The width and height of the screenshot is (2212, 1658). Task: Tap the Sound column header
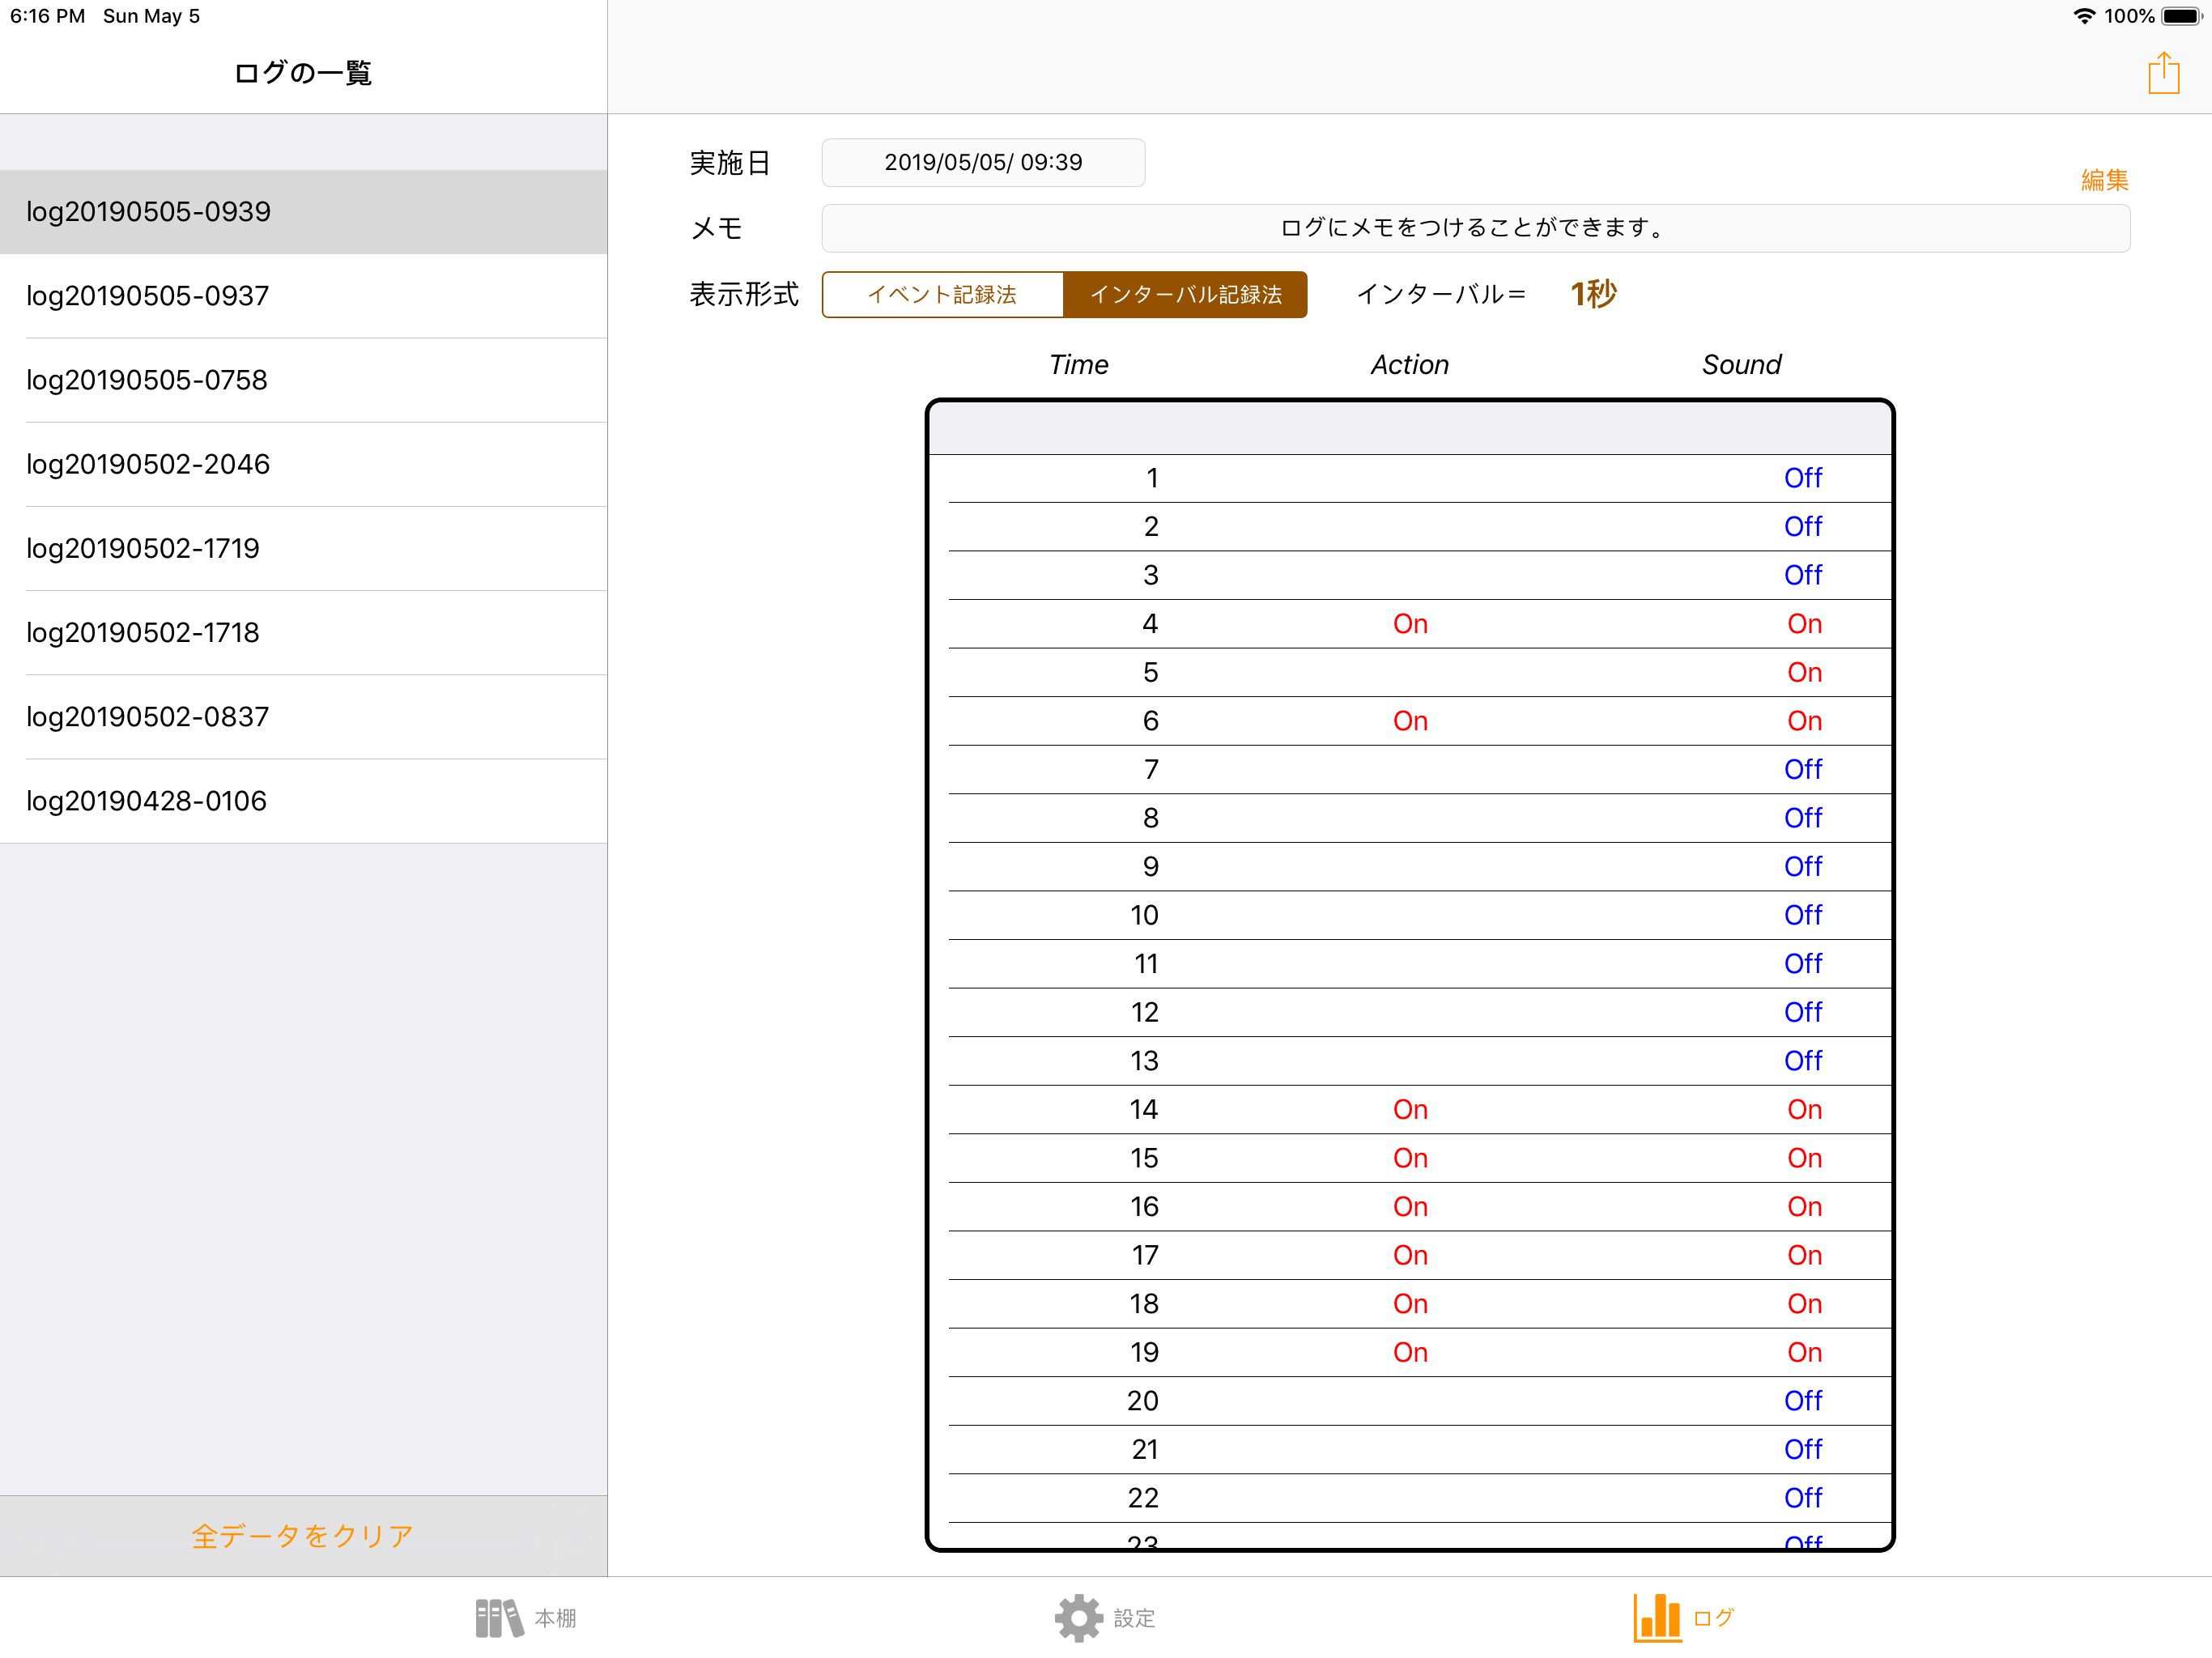(x=1741, y=365)
